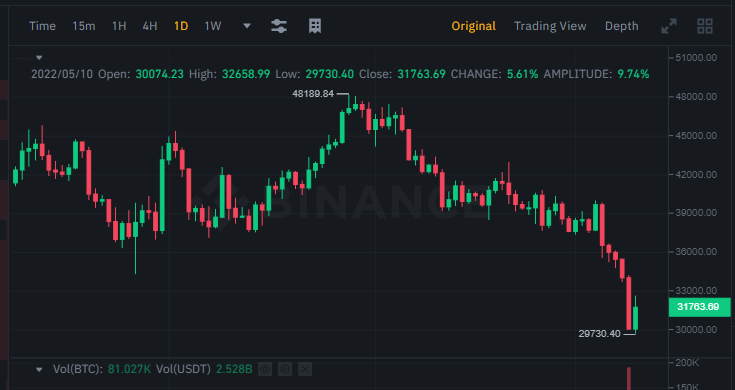This screenshot has width=735, height=390.
Task: Select the 4H candle interval
Action: click(x=150, y=26)
